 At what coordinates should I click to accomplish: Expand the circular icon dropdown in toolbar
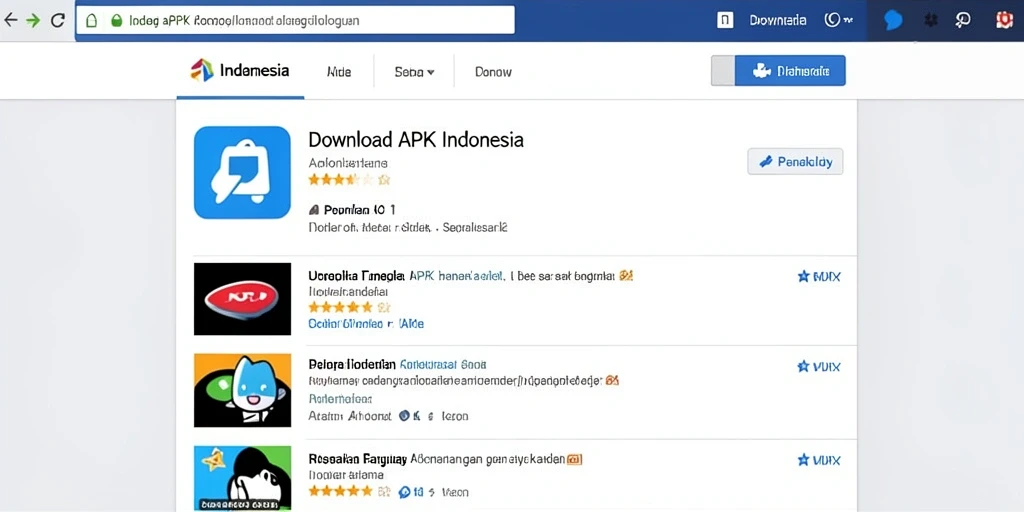click(839, 20)
